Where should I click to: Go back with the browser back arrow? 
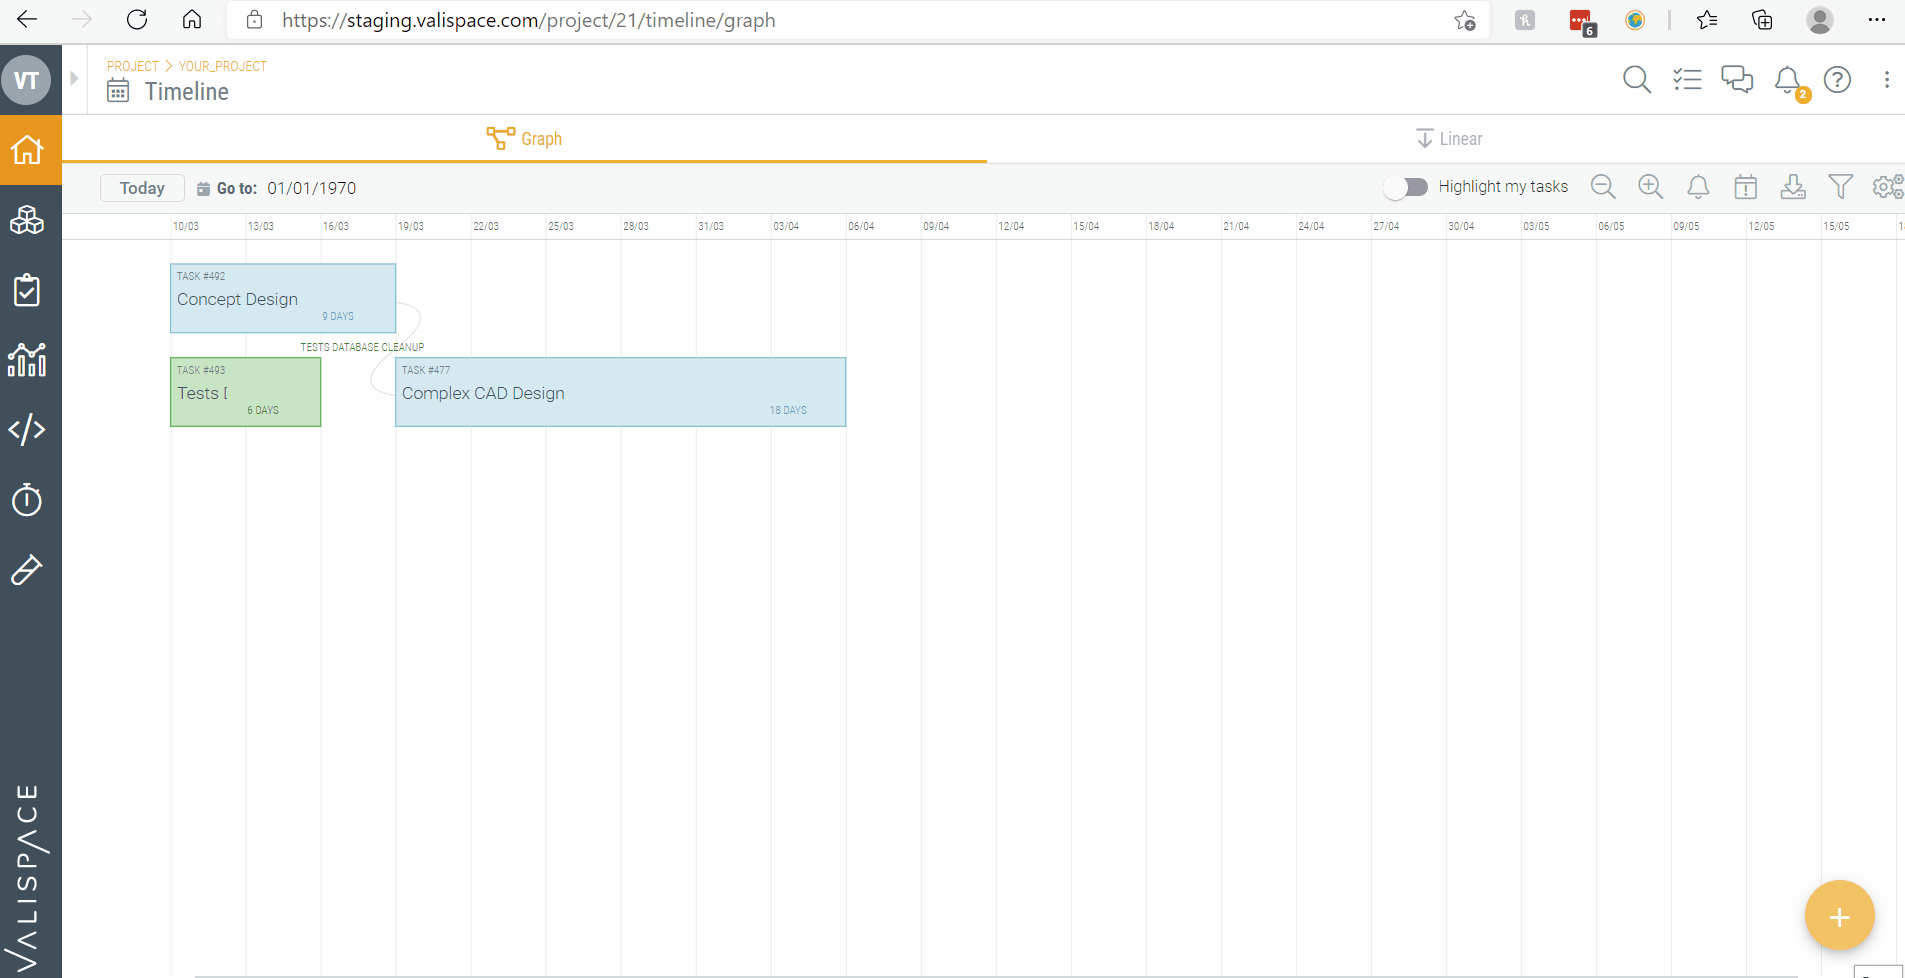(27, 20)
